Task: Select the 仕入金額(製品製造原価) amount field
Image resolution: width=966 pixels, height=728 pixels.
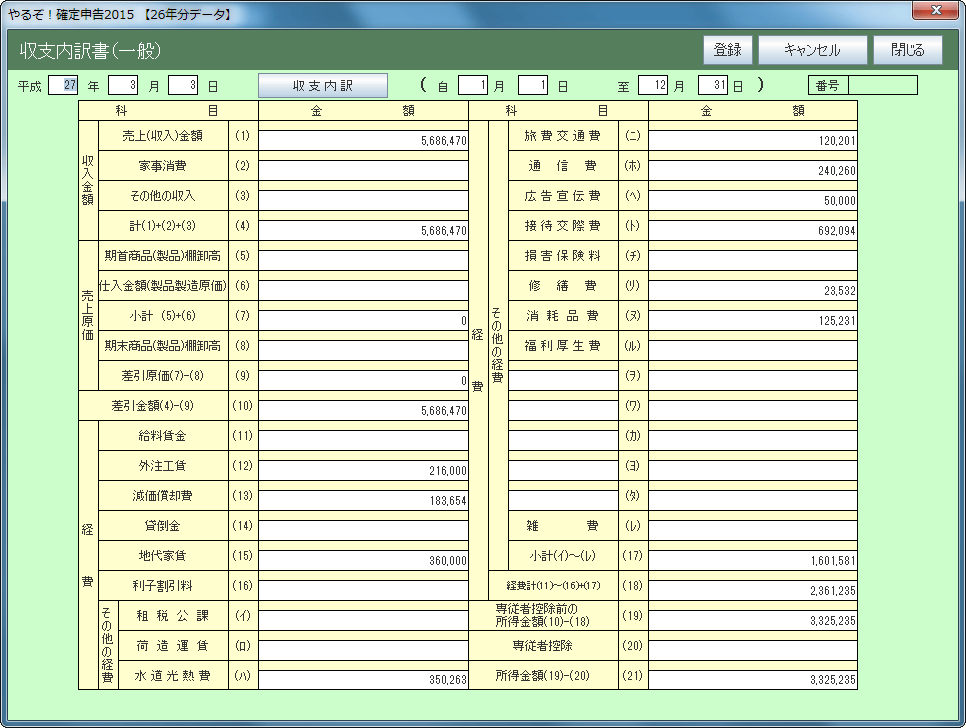Action: point(363,290)
